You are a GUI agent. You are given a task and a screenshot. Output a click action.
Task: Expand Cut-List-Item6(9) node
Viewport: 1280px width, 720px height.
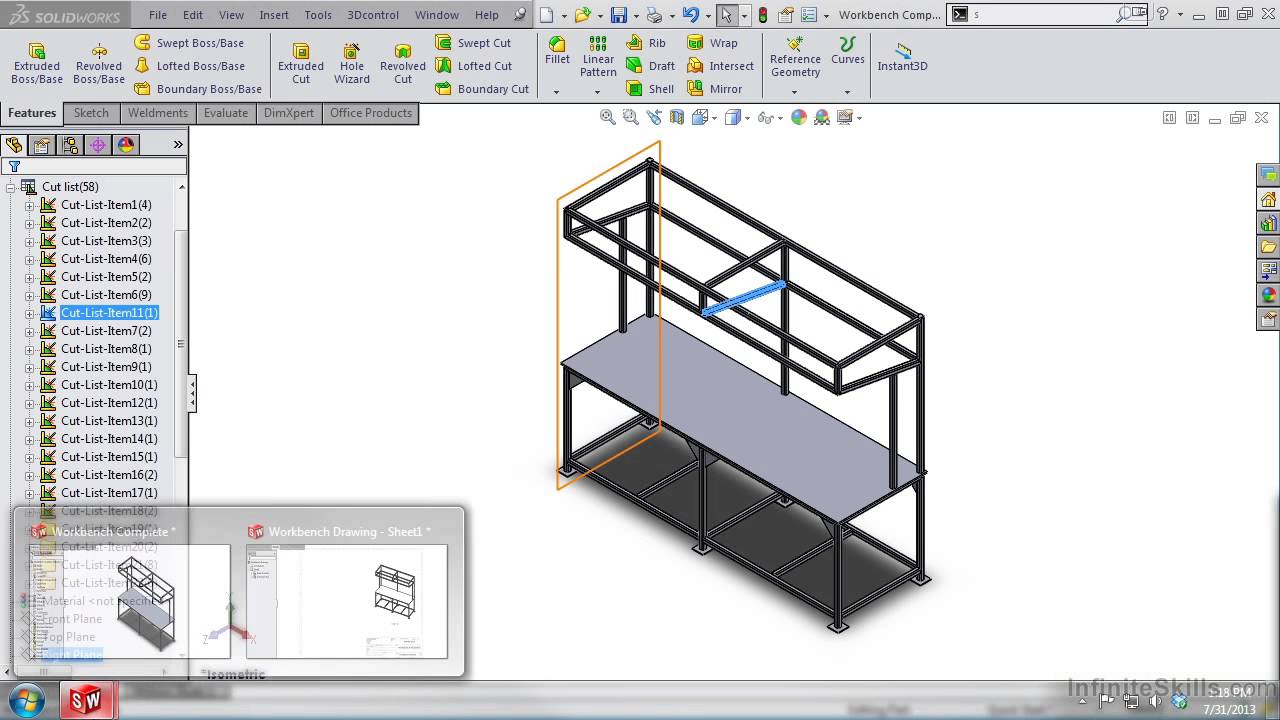coord(29,295)
